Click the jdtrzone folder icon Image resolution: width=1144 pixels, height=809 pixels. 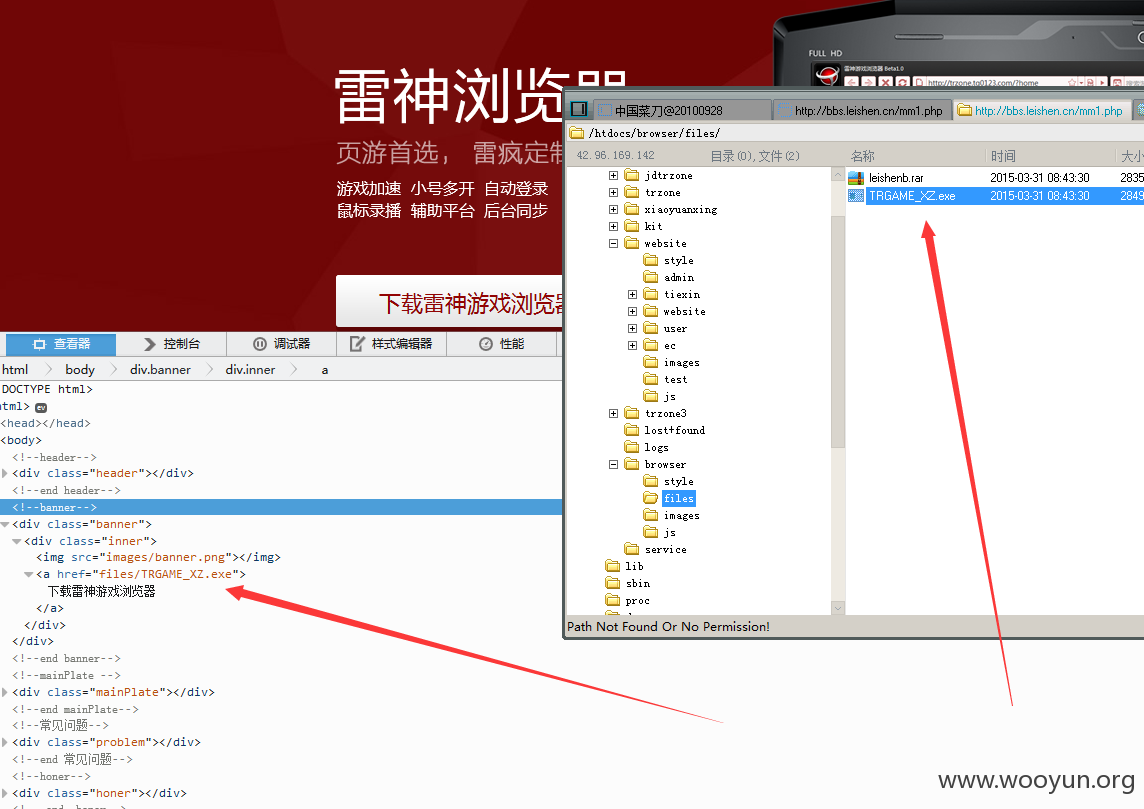(x=632, y=175)
